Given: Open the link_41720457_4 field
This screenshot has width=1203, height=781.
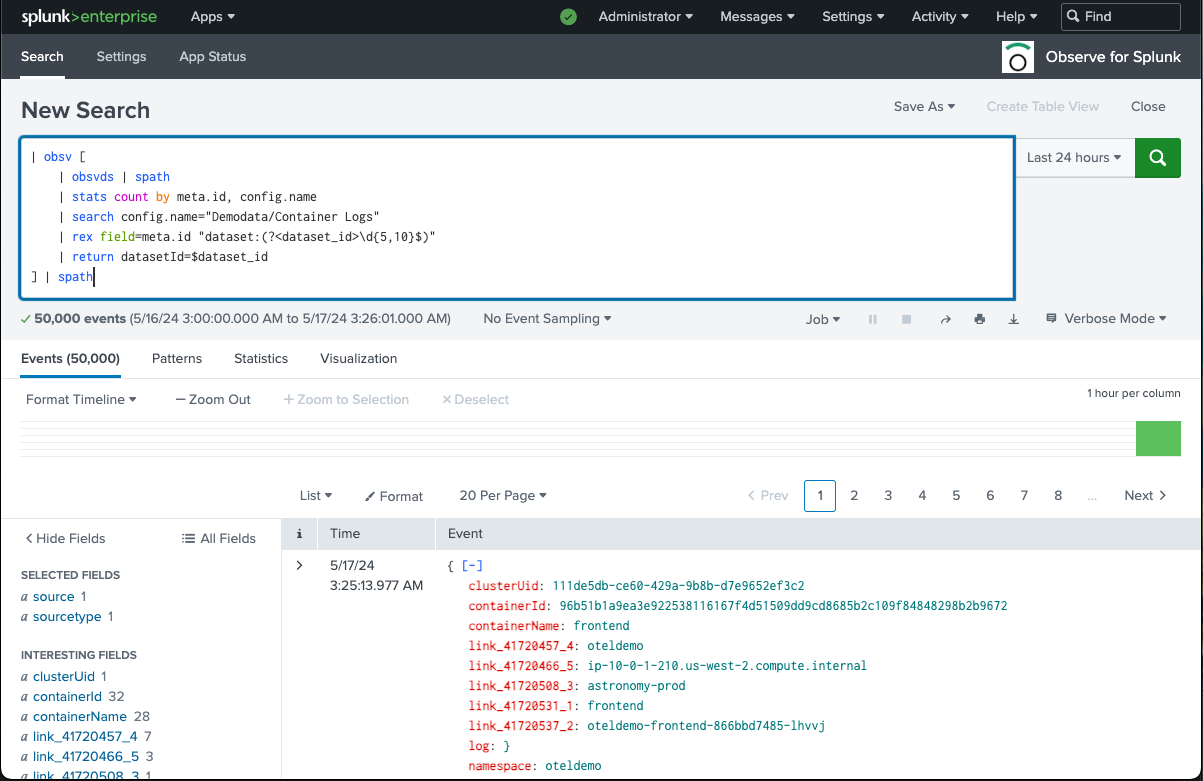Looking at the screenshot, I should pos(85,737).
